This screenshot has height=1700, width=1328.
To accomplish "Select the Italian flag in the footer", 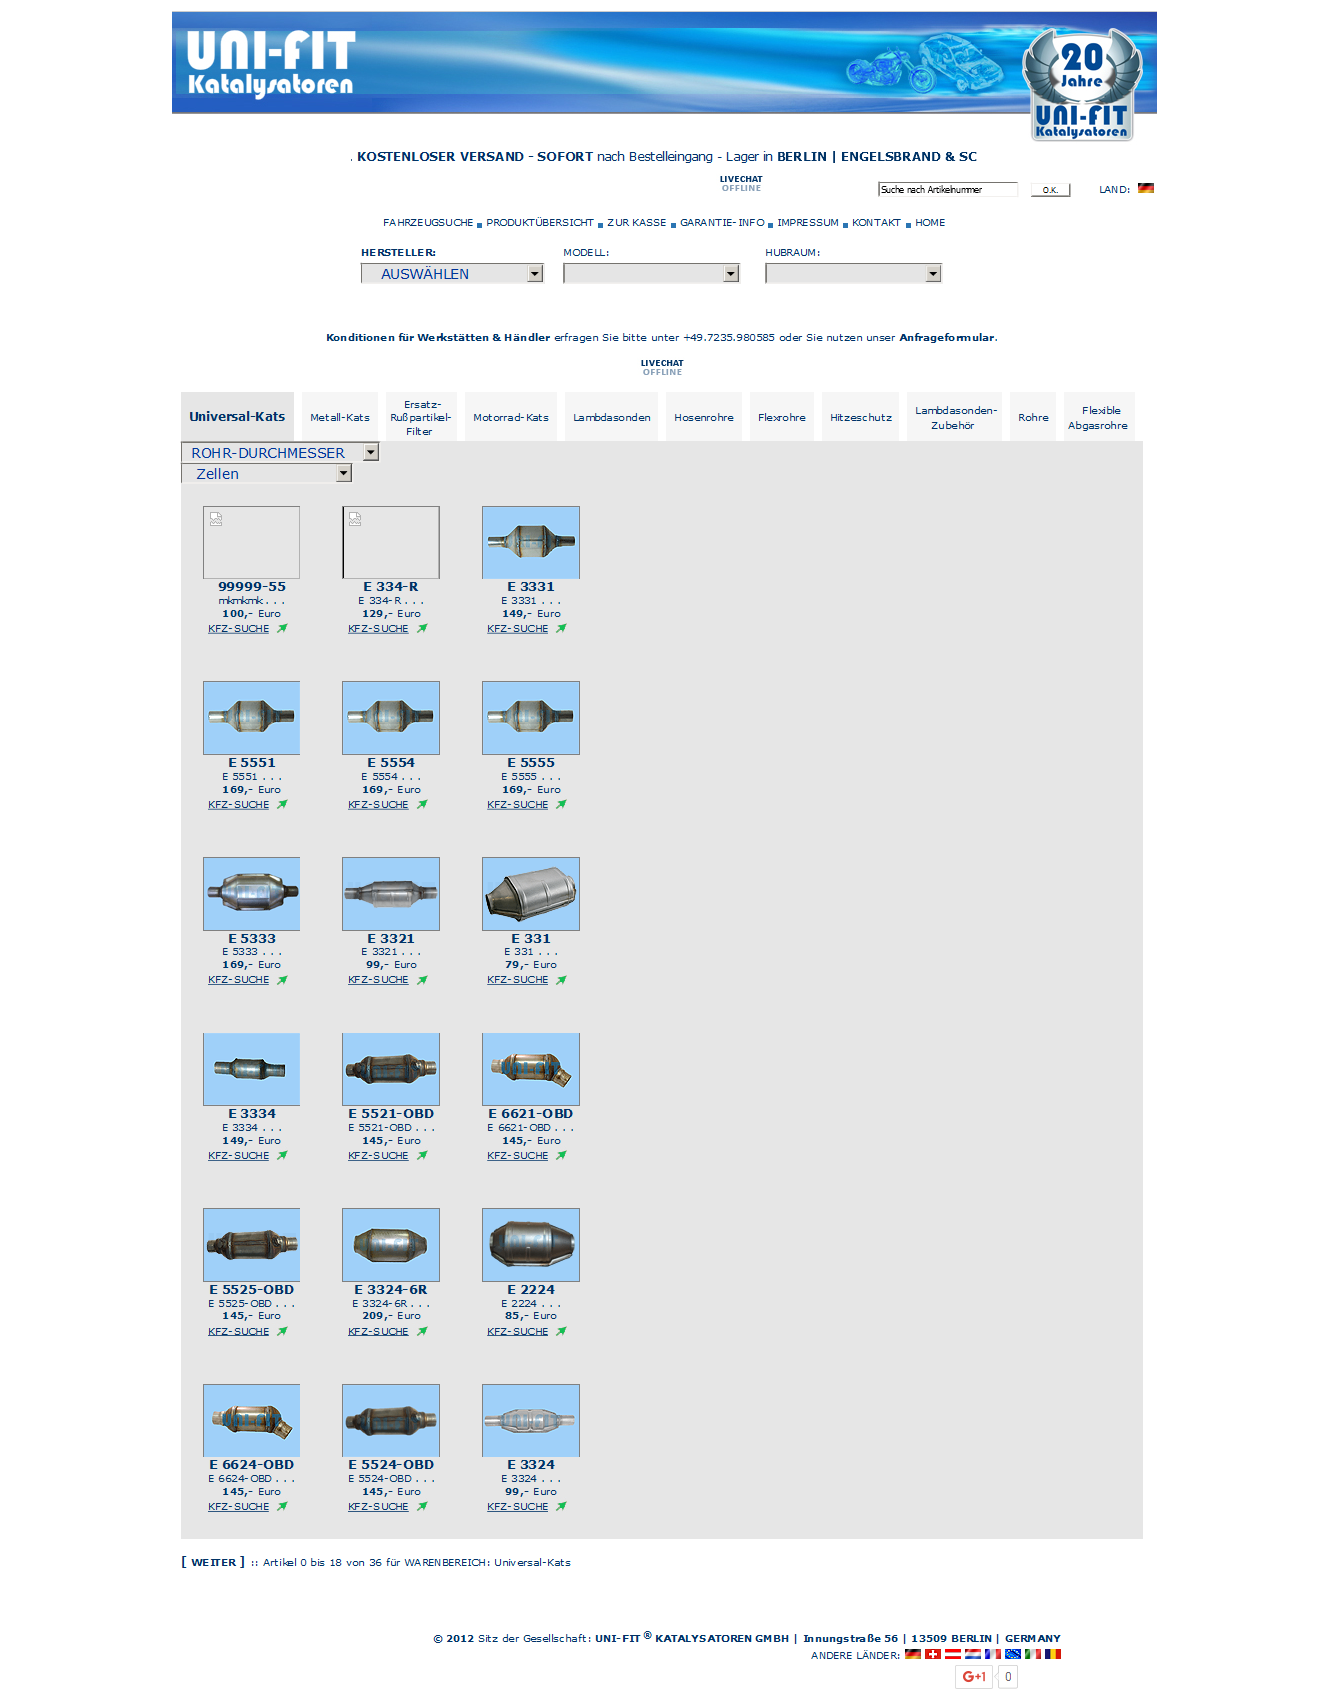I will point(1033,1654).
